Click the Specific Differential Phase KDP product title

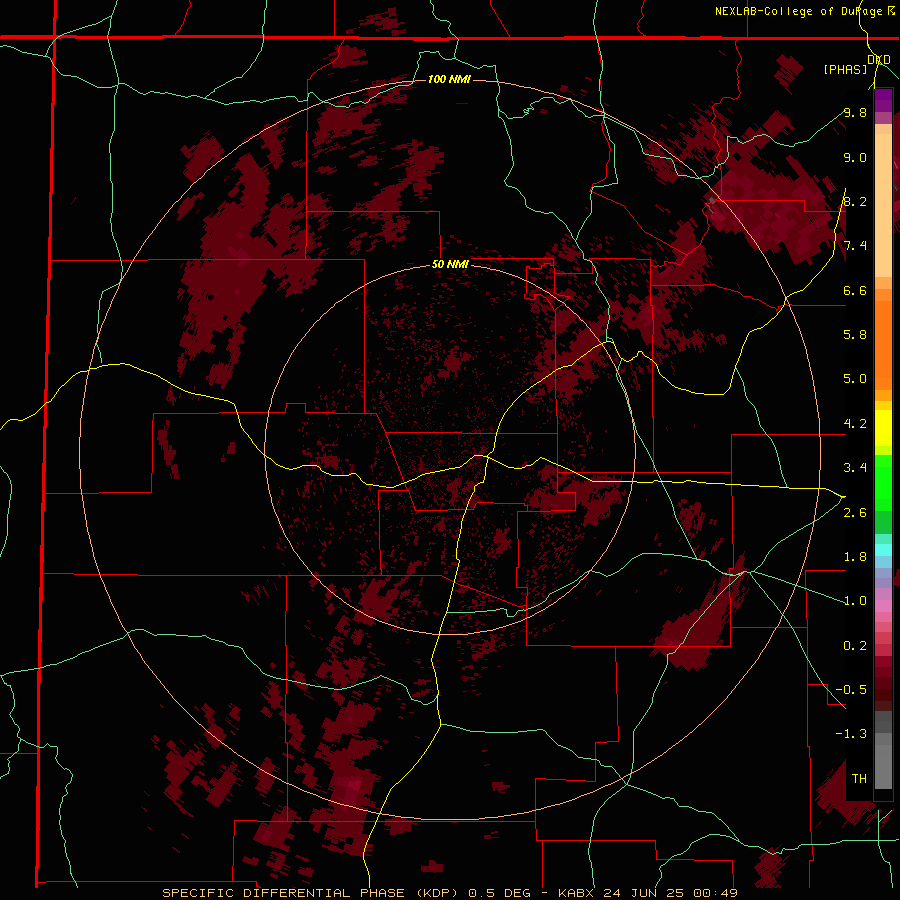[450, 893]
